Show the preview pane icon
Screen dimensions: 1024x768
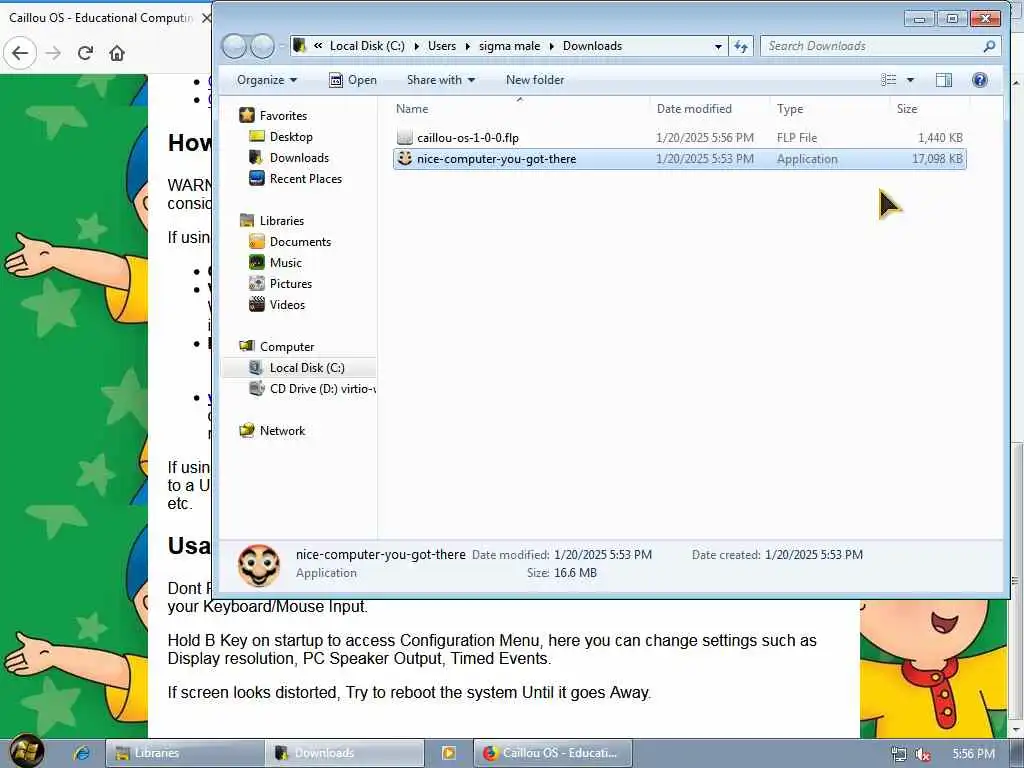coord(944,80)
